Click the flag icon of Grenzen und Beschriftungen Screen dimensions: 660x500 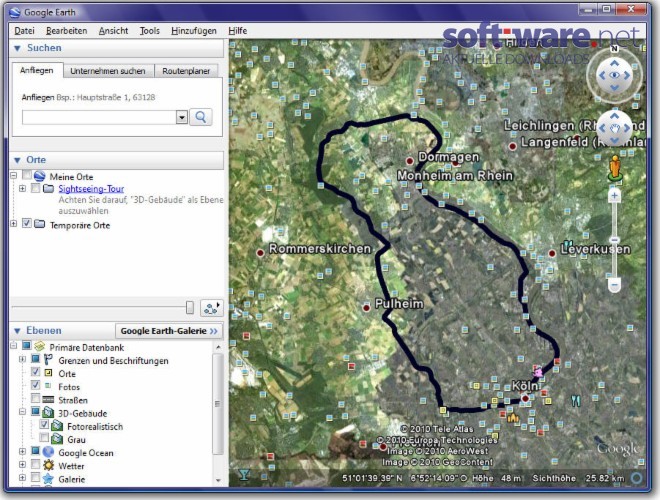[48, 359]
